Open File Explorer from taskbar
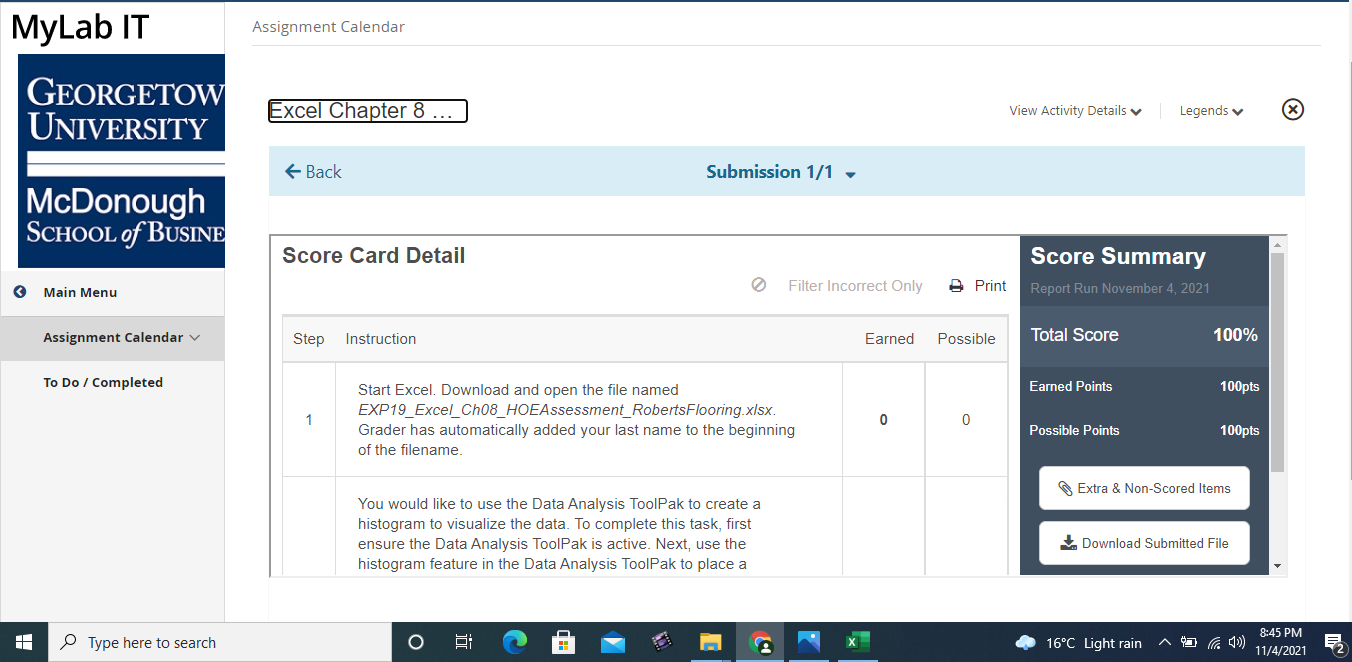The width and height of the screenshot is (1352, 662). [x=710, y=642]
